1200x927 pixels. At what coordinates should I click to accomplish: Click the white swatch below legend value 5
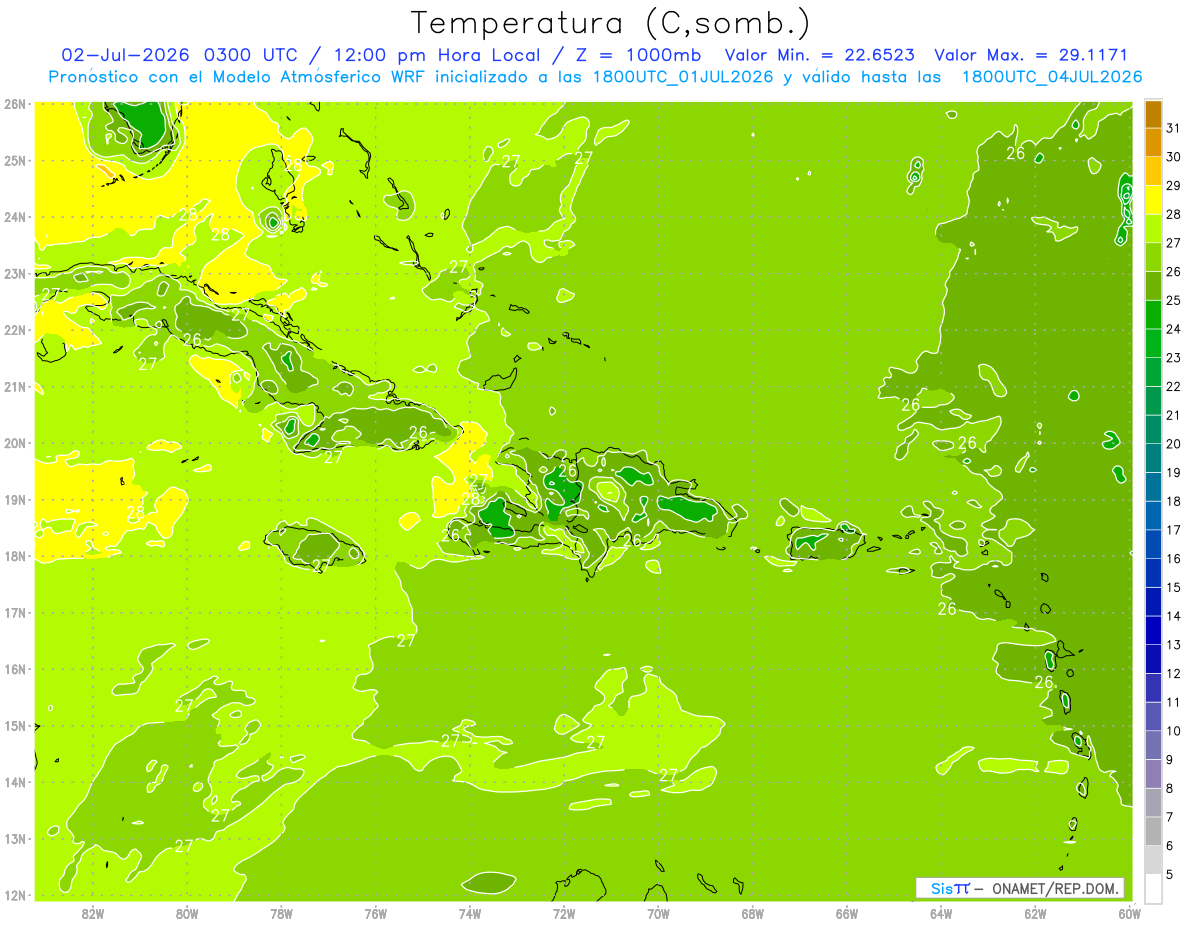pyautogui.click(x=1153, y=888)
